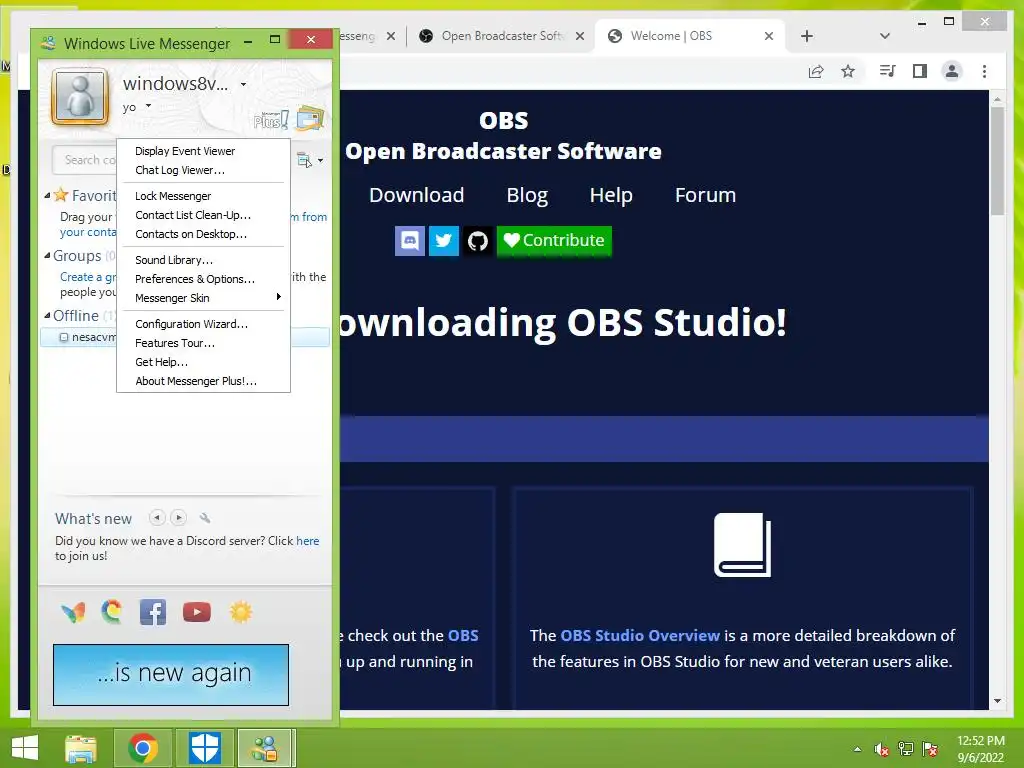Open the OBS Forum link
This screenshot has width=1024, height=768.
coord(705,195)
